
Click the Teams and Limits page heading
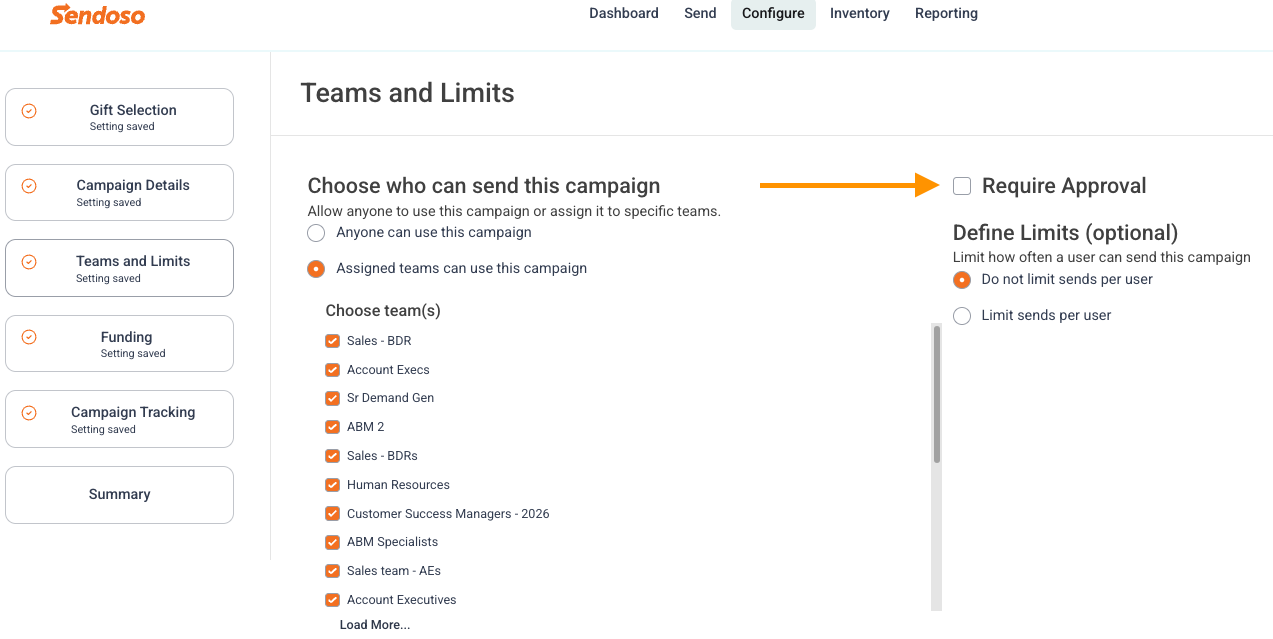click(407, 93)
